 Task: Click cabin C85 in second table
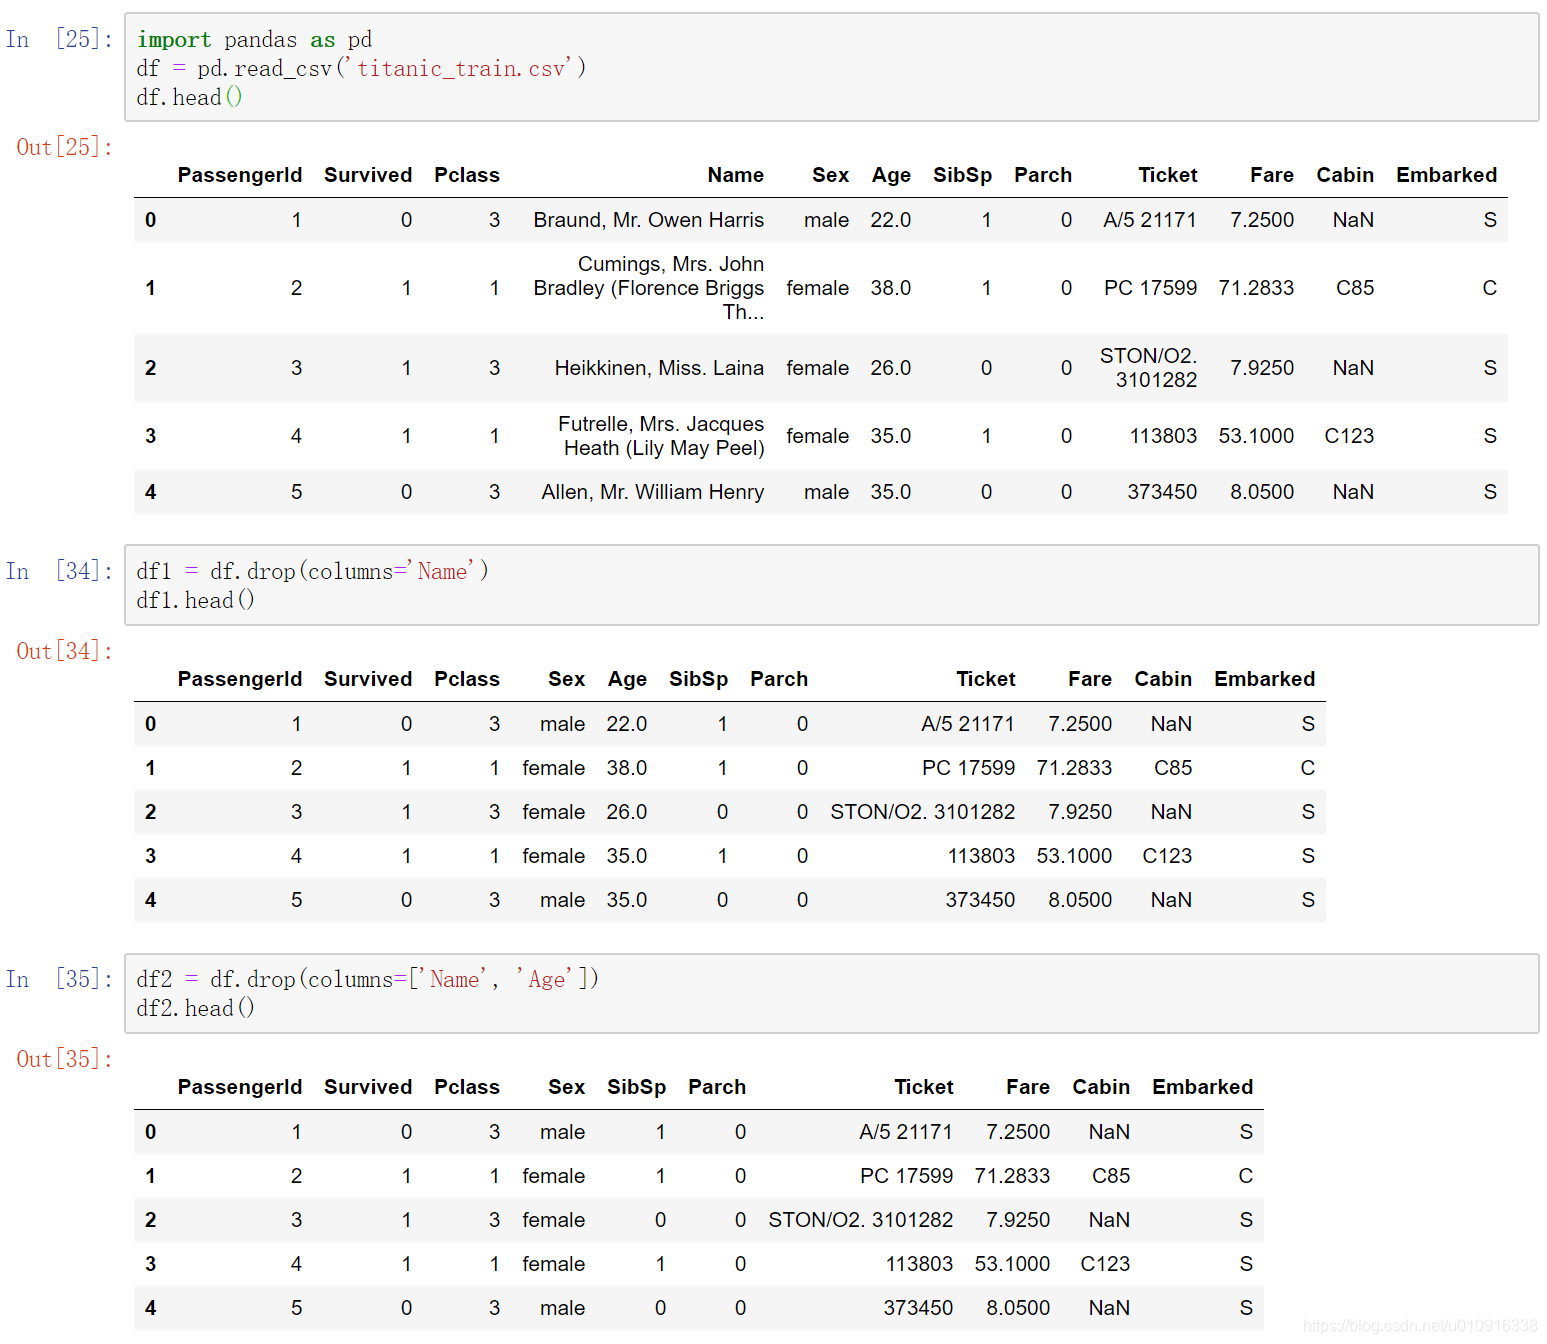(1172, 768)
